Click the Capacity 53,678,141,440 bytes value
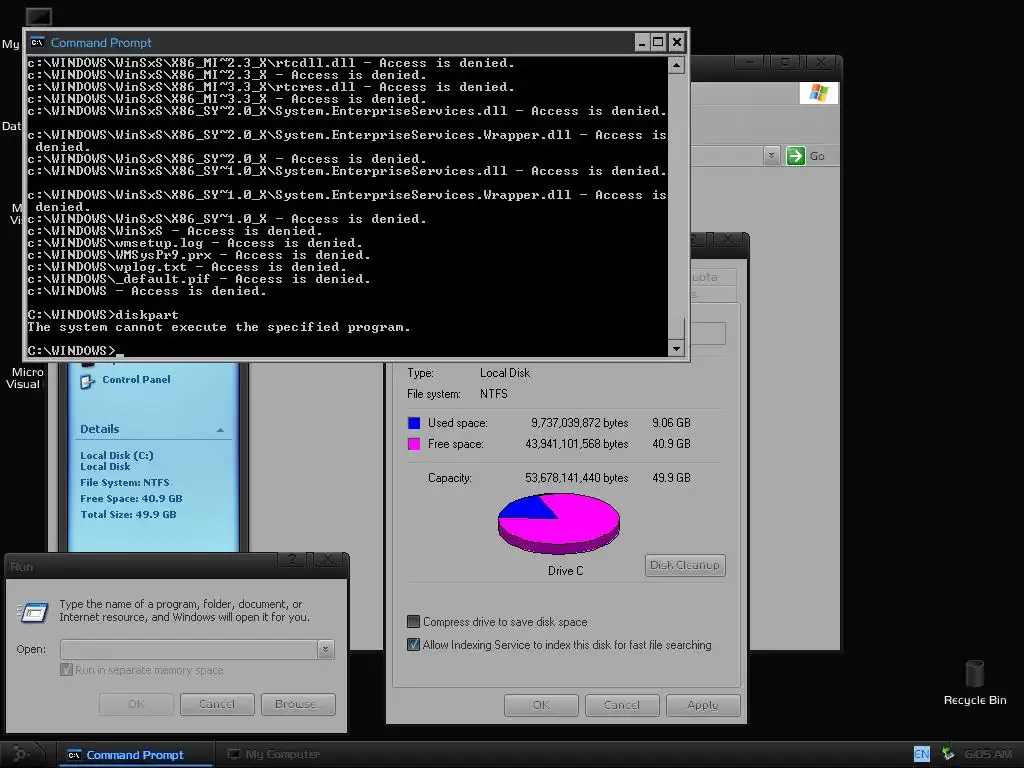The height and width of the screenshot is (768, 1024). point(577,478)
